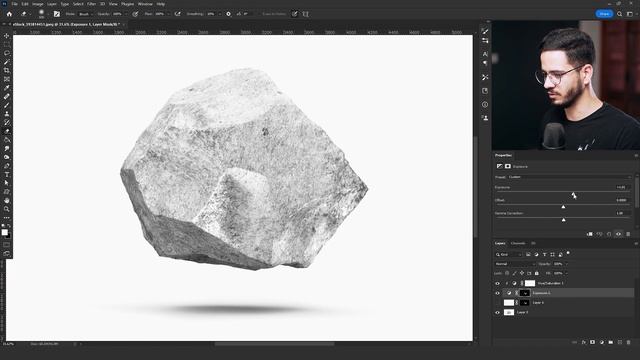Open the Preset dropdown in Properties

(569, 177)
